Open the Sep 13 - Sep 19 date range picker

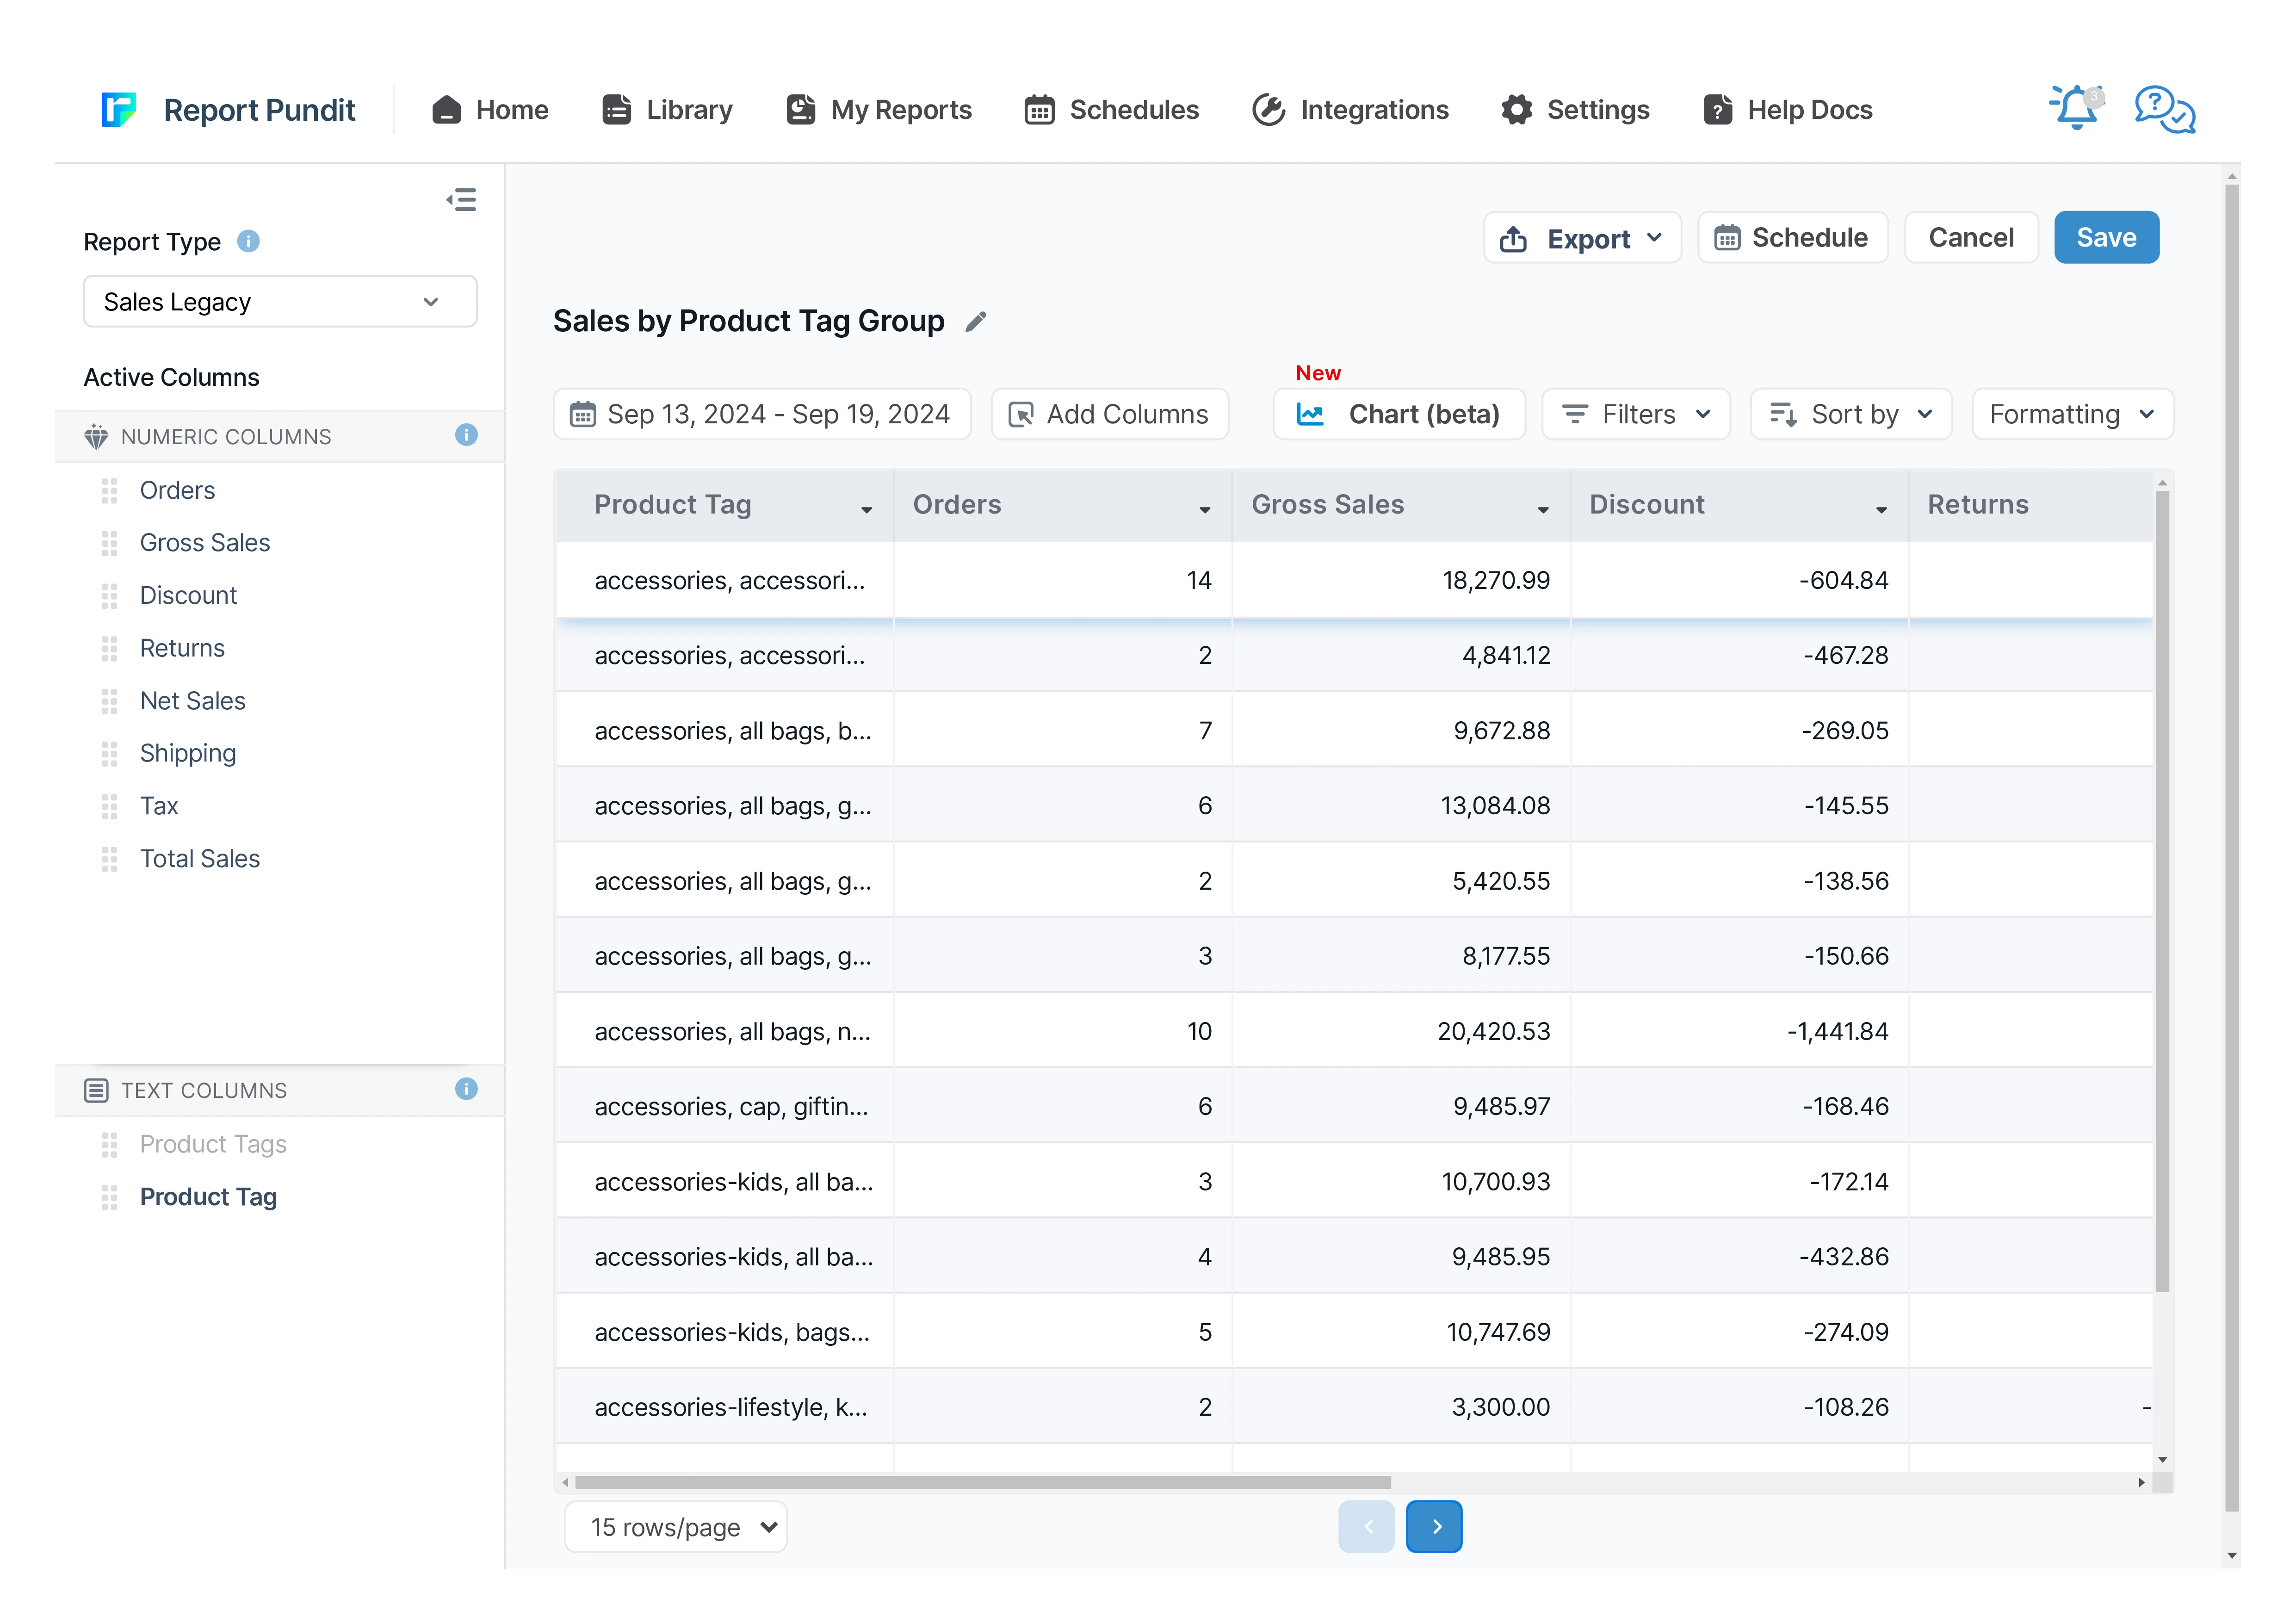[762, 414]
